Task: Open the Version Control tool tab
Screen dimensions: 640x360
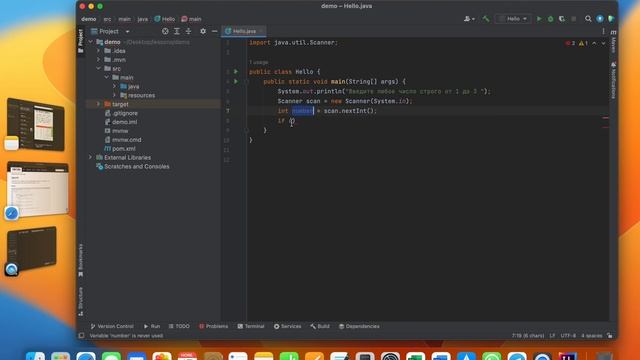Action: coord(112,326)
